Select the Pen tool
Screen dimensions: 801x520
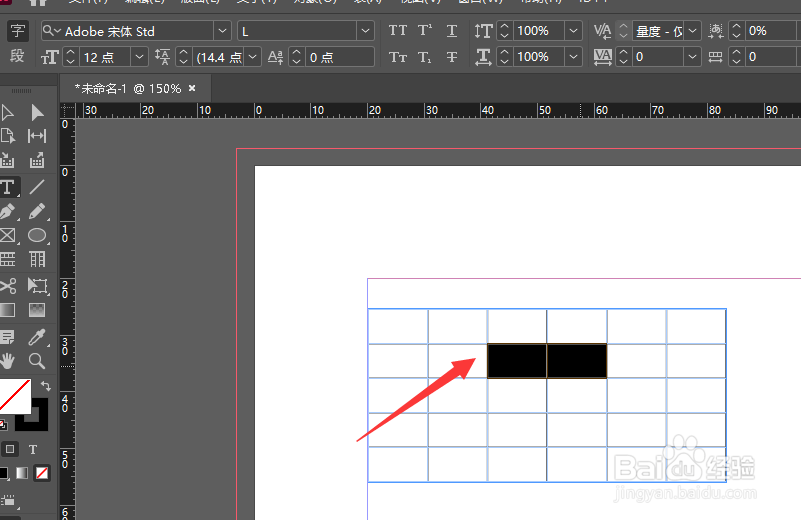pyautogui.click(x=7, y=211)
